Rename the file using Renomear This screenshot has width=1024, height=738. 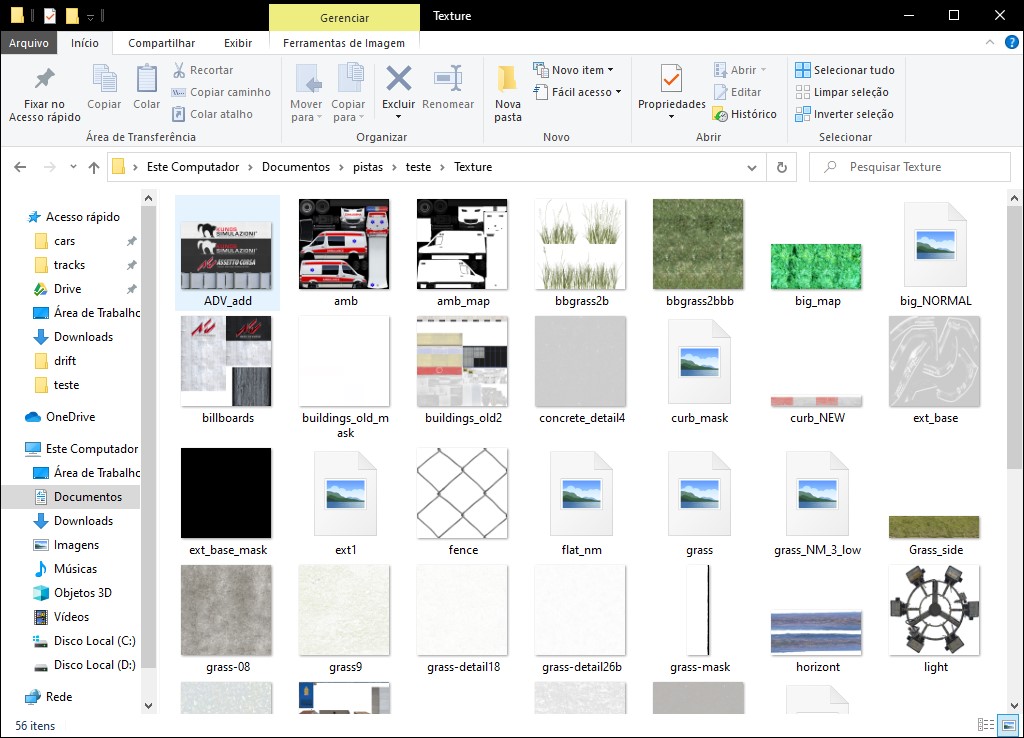click(x=448, y=87)
